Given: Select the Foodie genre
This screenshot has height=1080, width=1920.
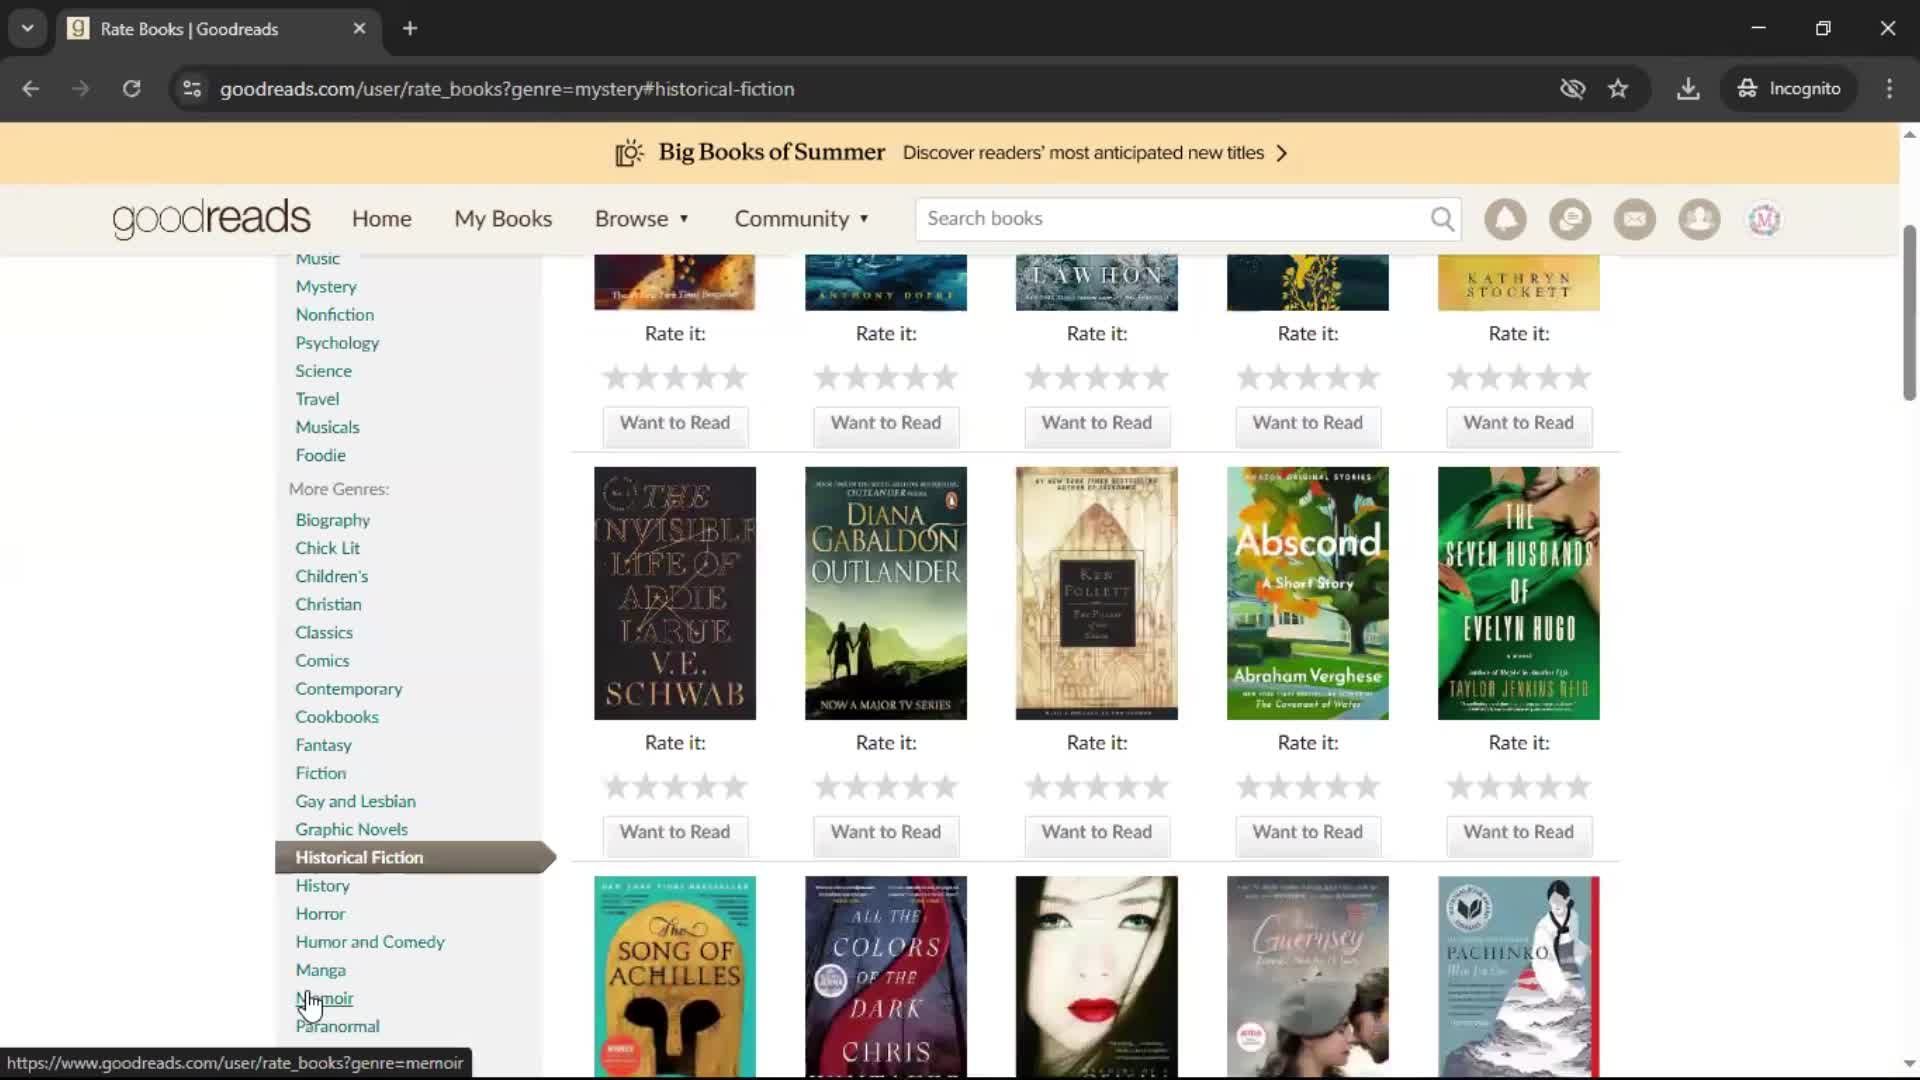Looking at the screenshot, I should pos(320,455).
